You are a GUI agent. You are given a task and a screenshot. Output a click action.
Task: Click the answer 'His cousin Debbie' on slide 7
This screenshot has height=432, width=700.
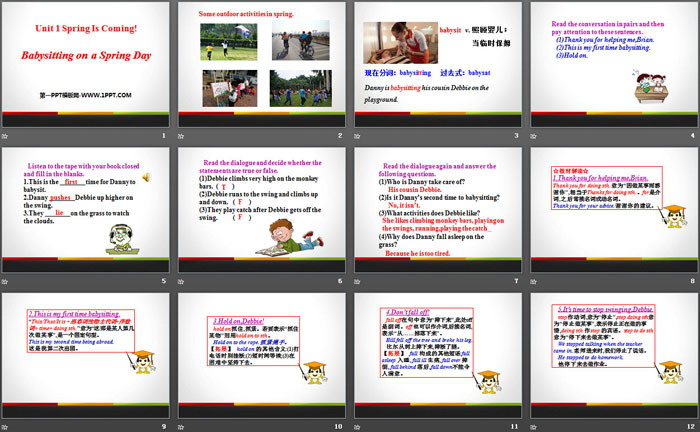point(415,189)
